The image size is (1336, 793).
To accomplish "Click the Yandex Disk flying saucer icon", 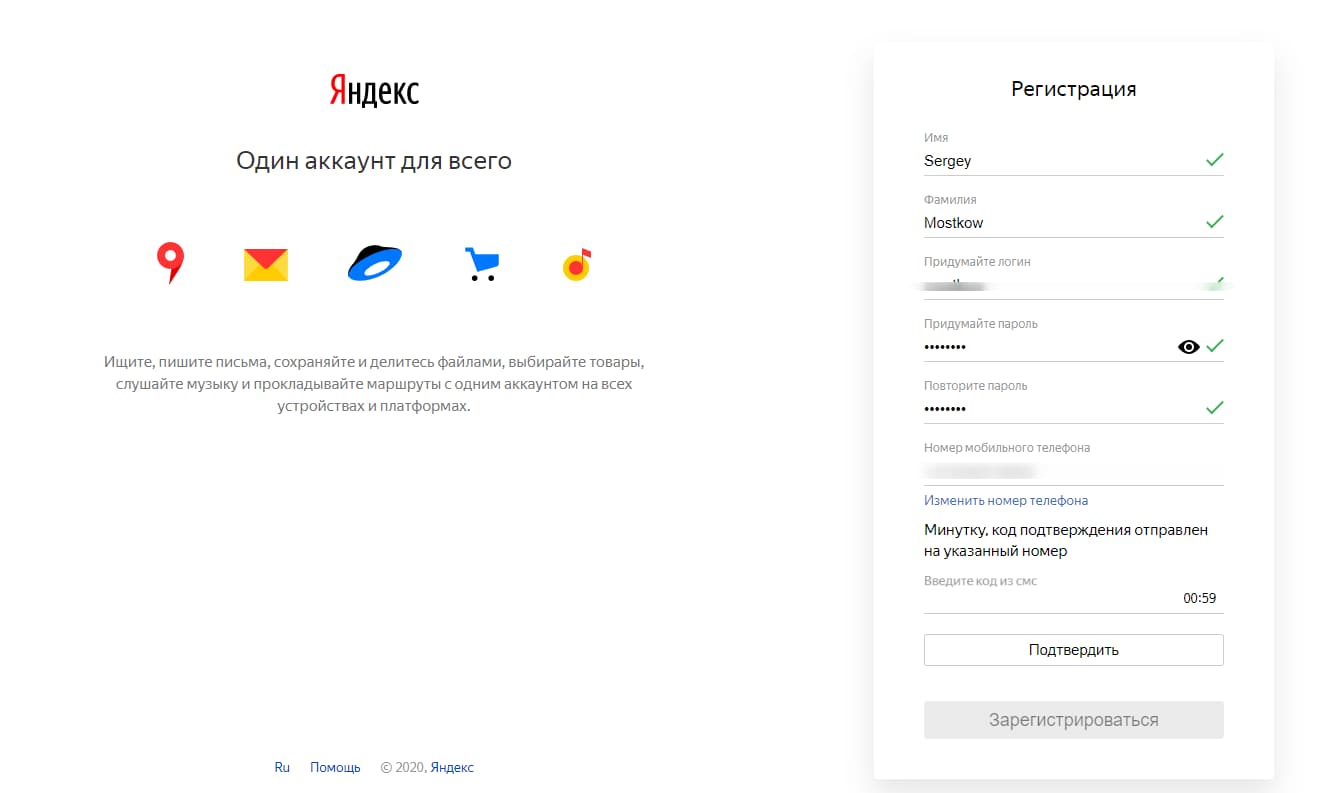I will tap(374, 263).
